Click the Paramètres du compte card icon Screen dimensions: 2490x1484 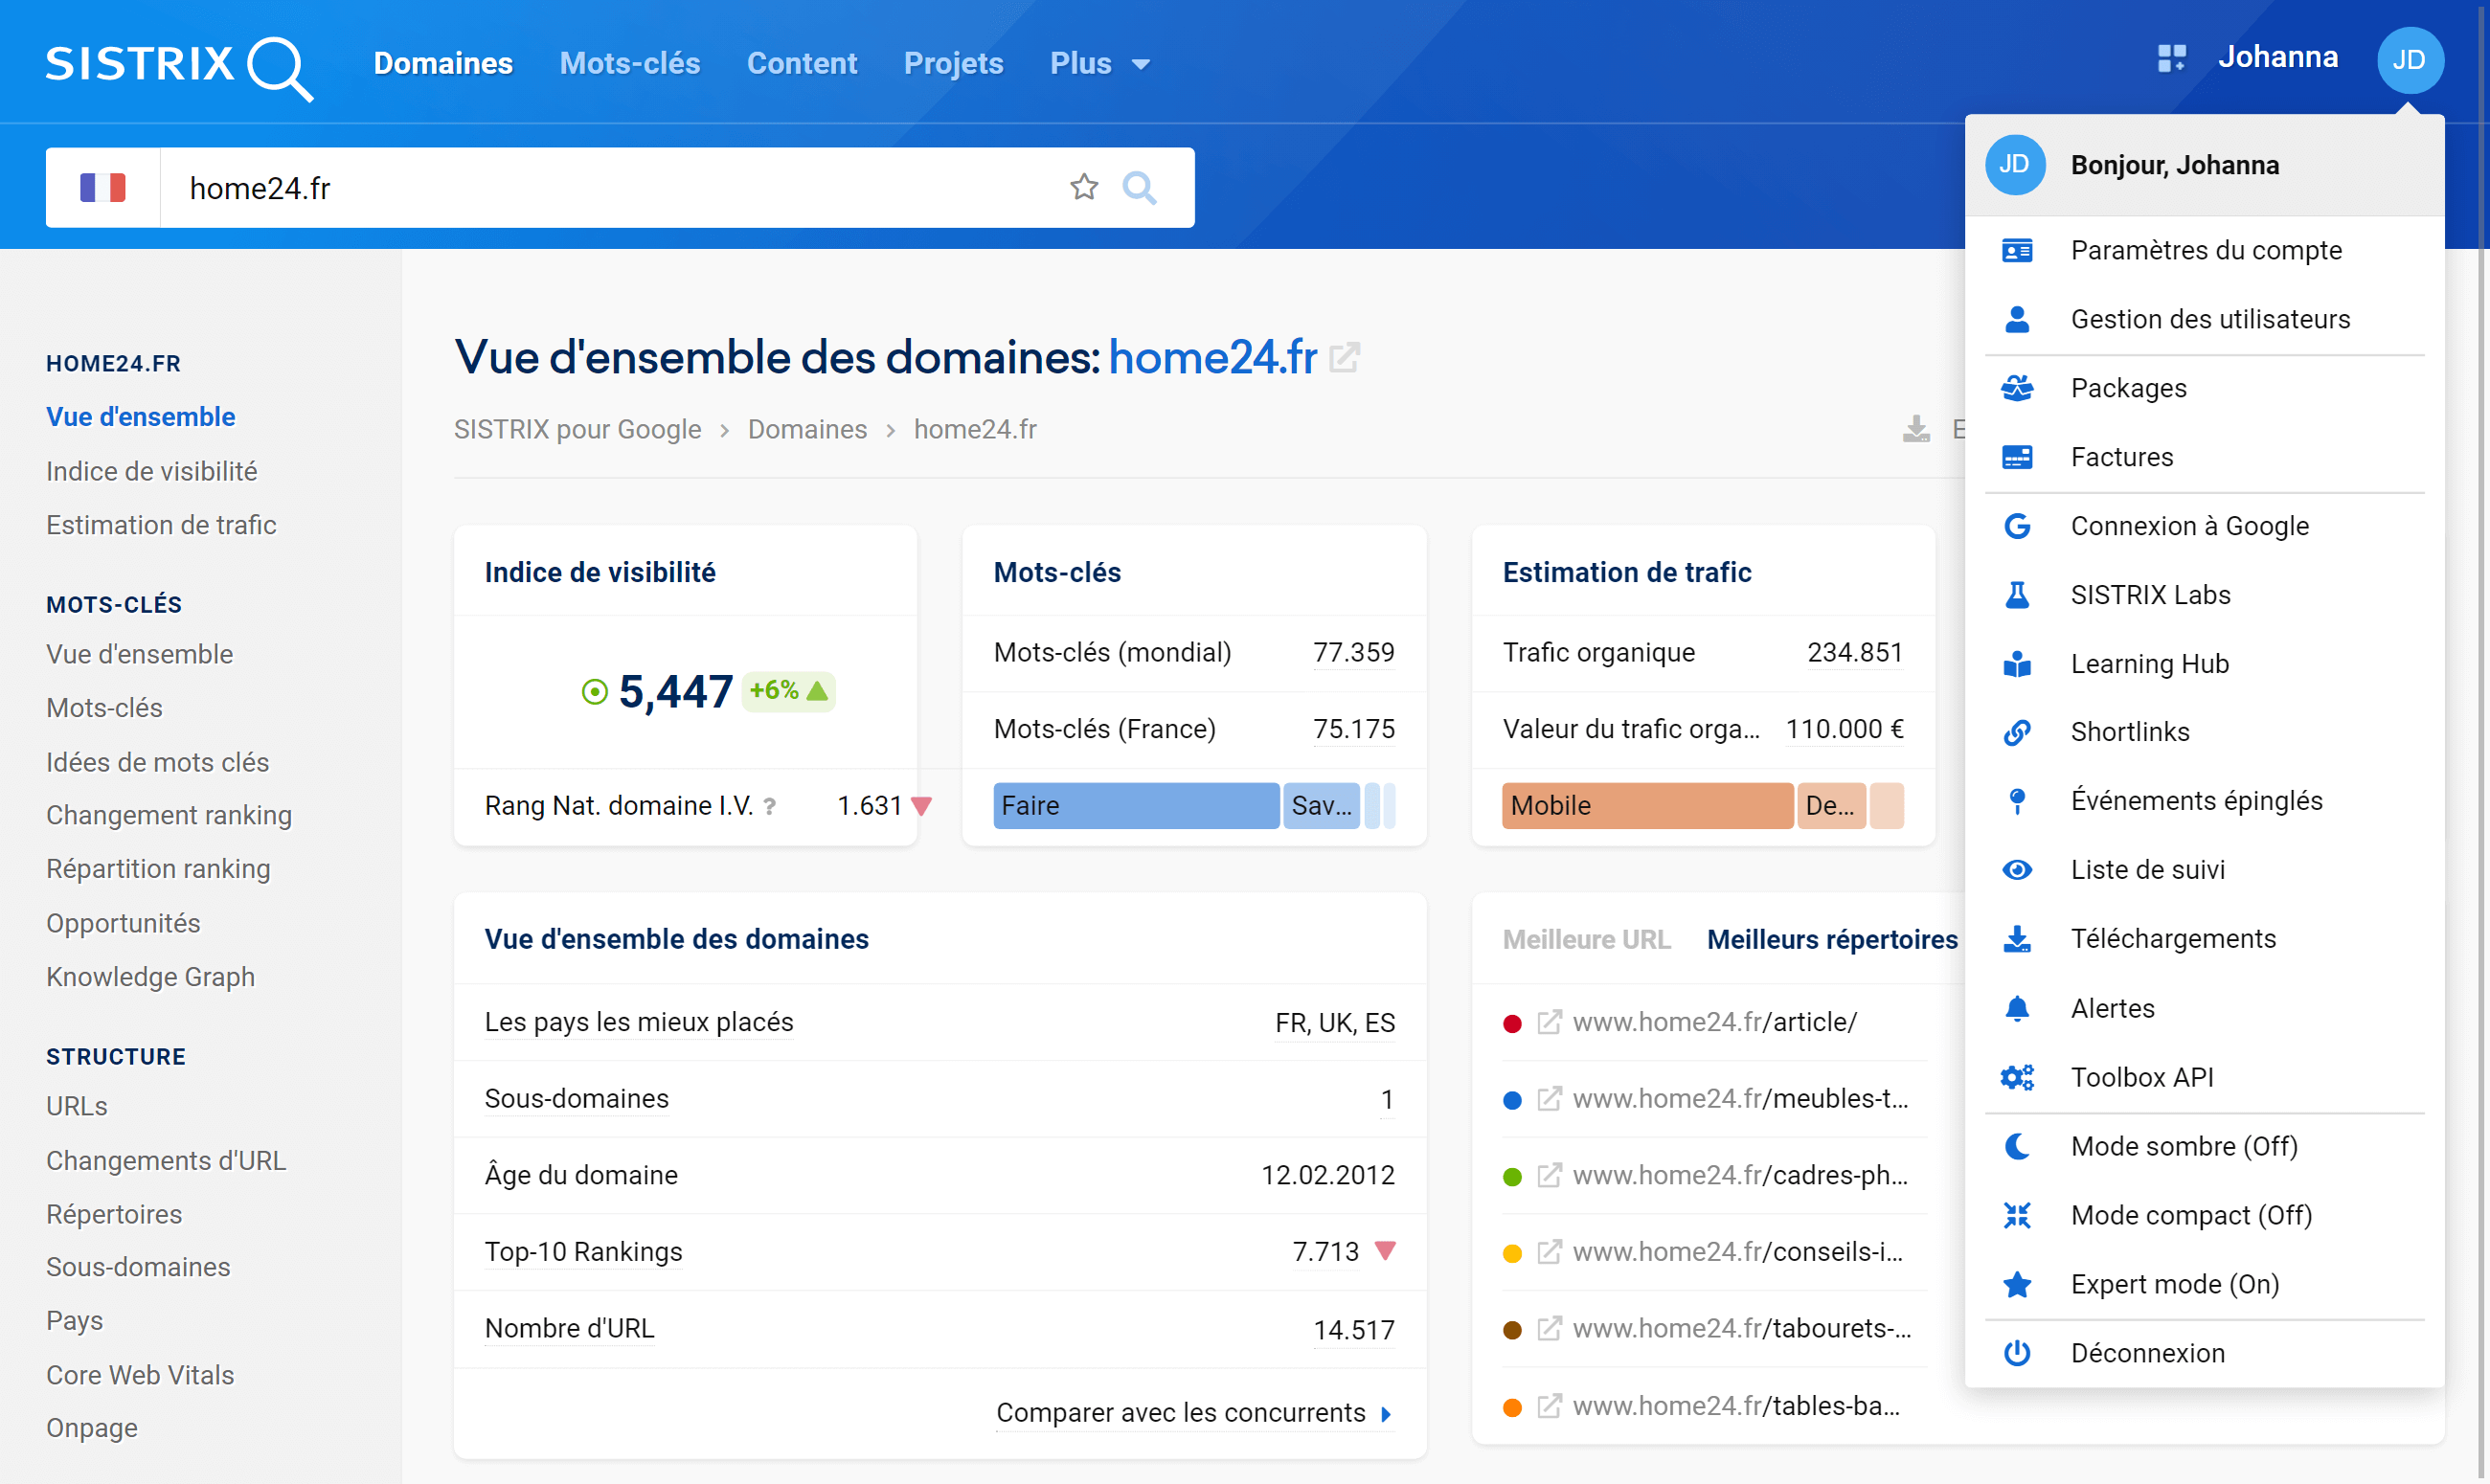2017,250
